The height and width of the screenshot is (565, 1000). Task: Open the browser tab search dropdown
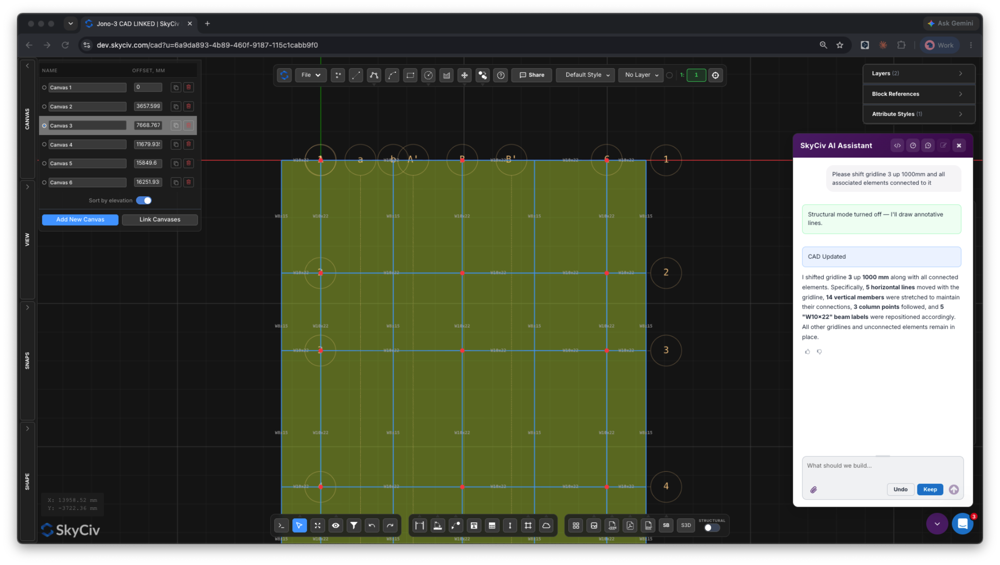click(x=70, y=24)
